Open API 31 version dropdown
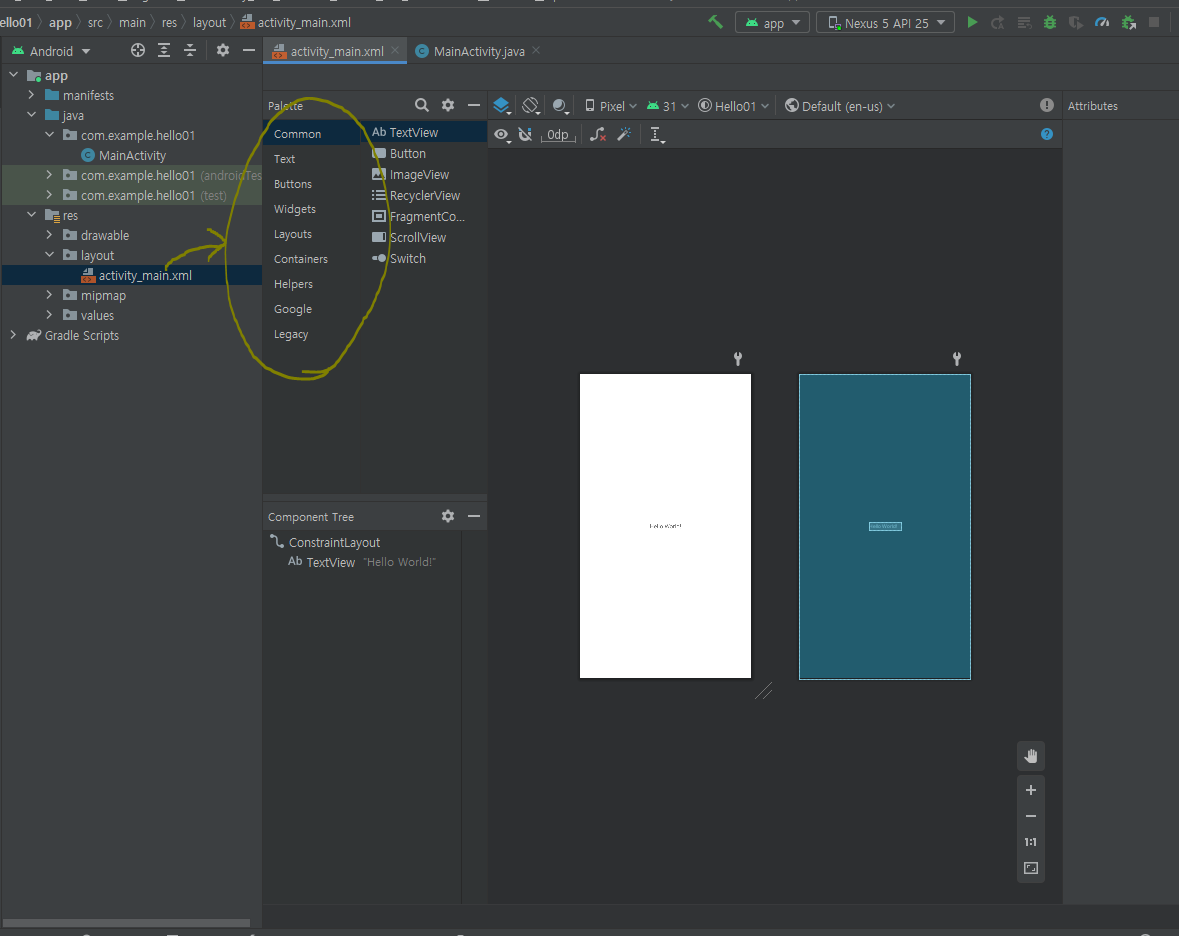Screen dimensions: 1179x936 coord(668,106)
